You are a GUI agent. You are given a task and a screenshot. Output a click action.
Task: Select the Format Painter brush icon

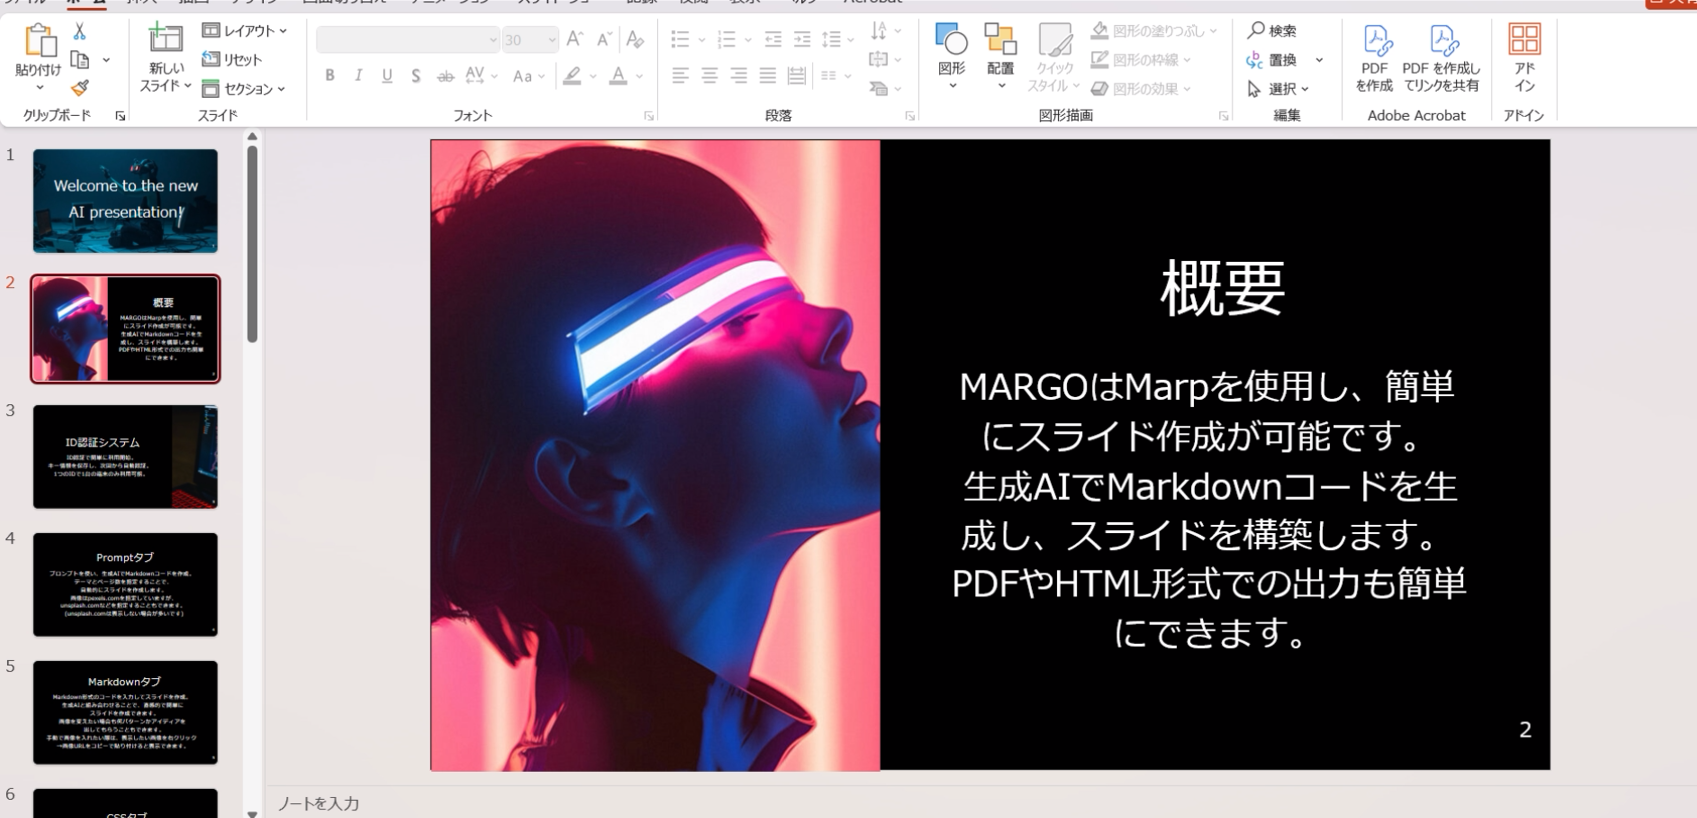click(80, 88)
